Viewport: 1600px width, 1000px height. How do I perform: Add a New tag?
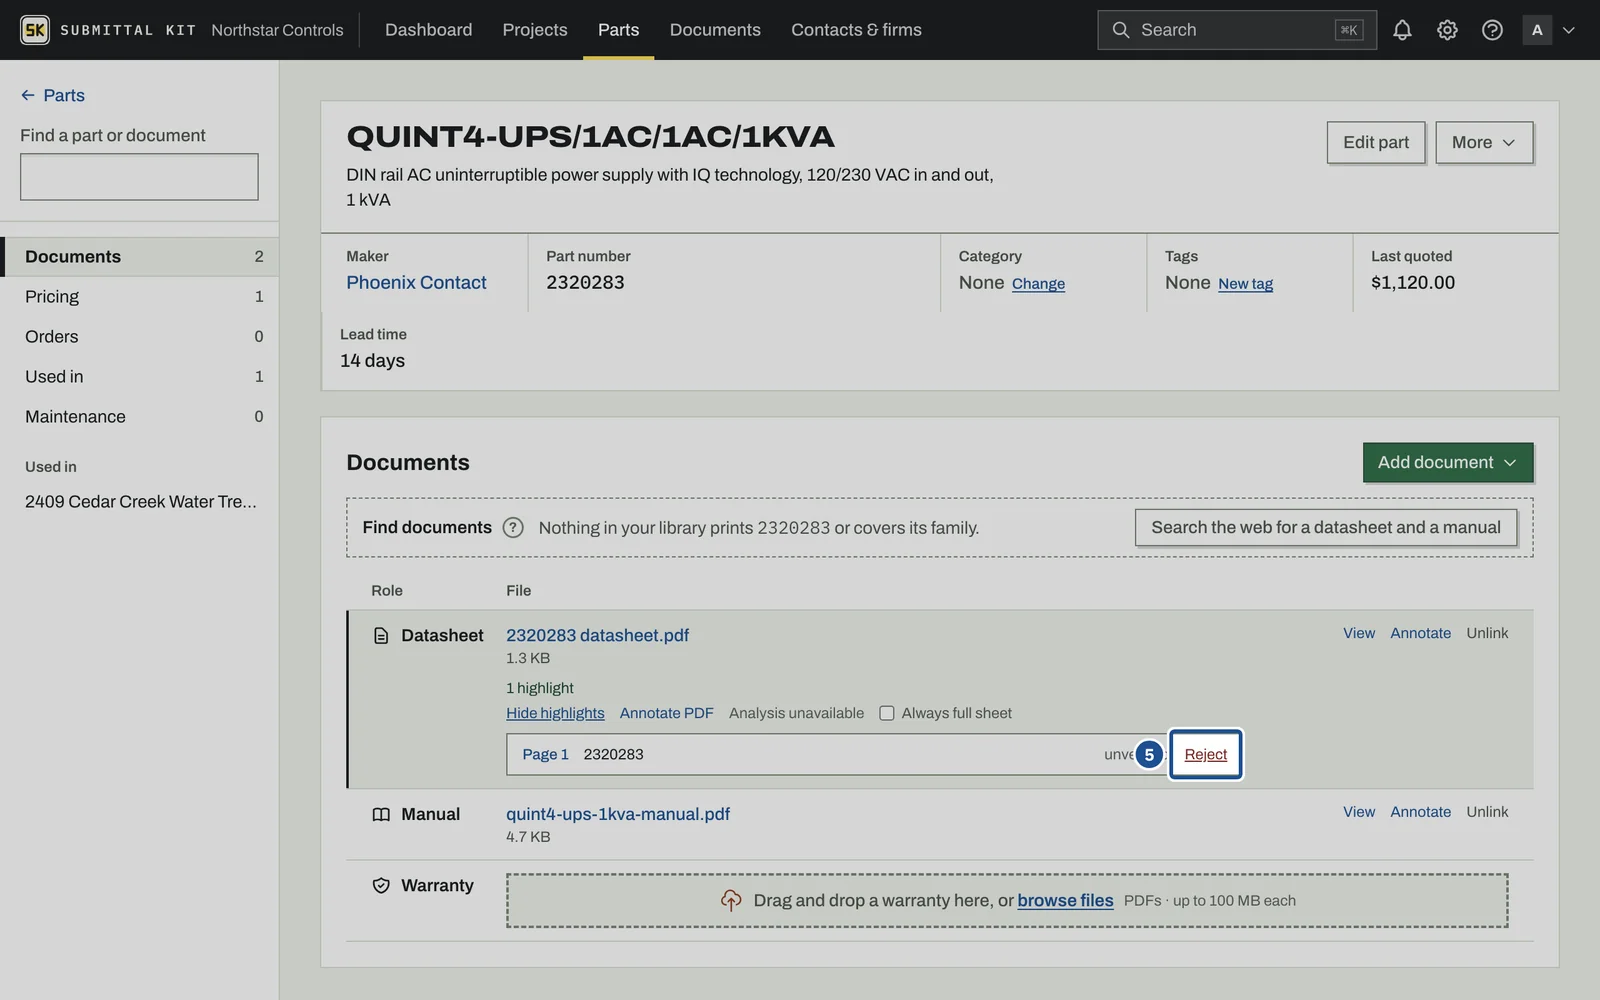[1245, 284]
